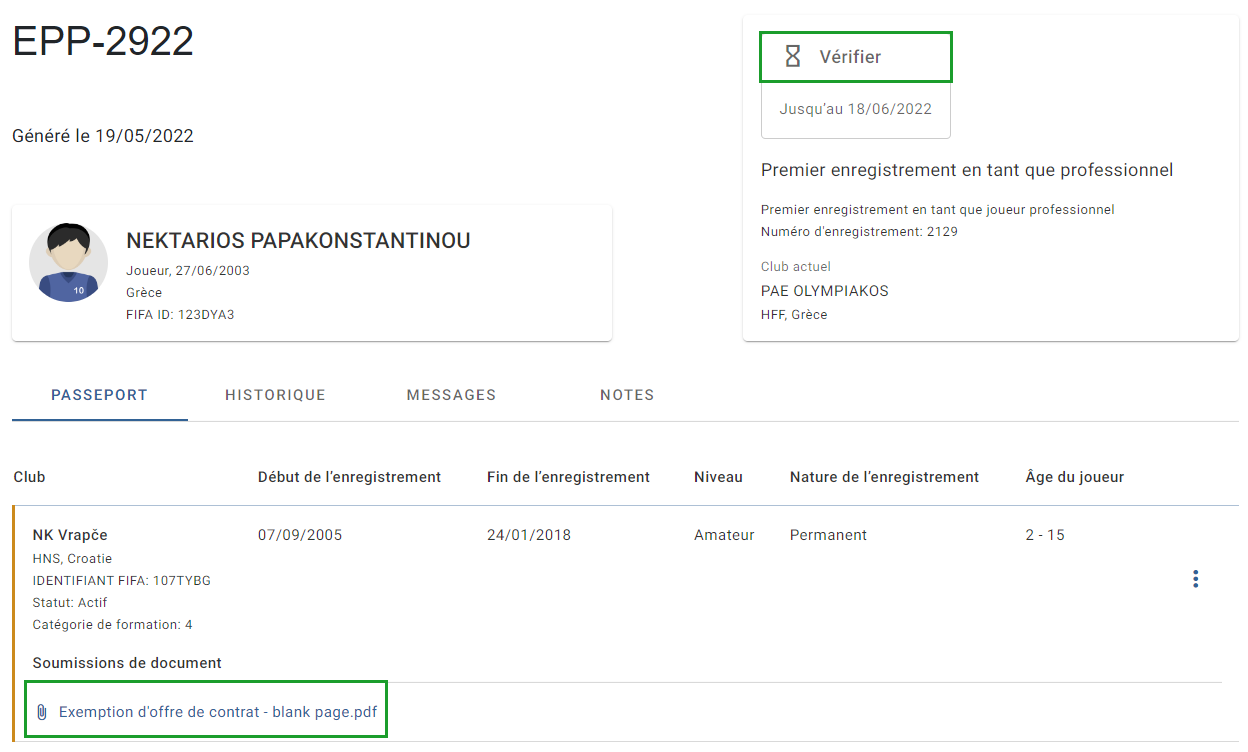Click the hourglass icon next to Vérifier
The image size is (1248, 752).
pos(793,57)
